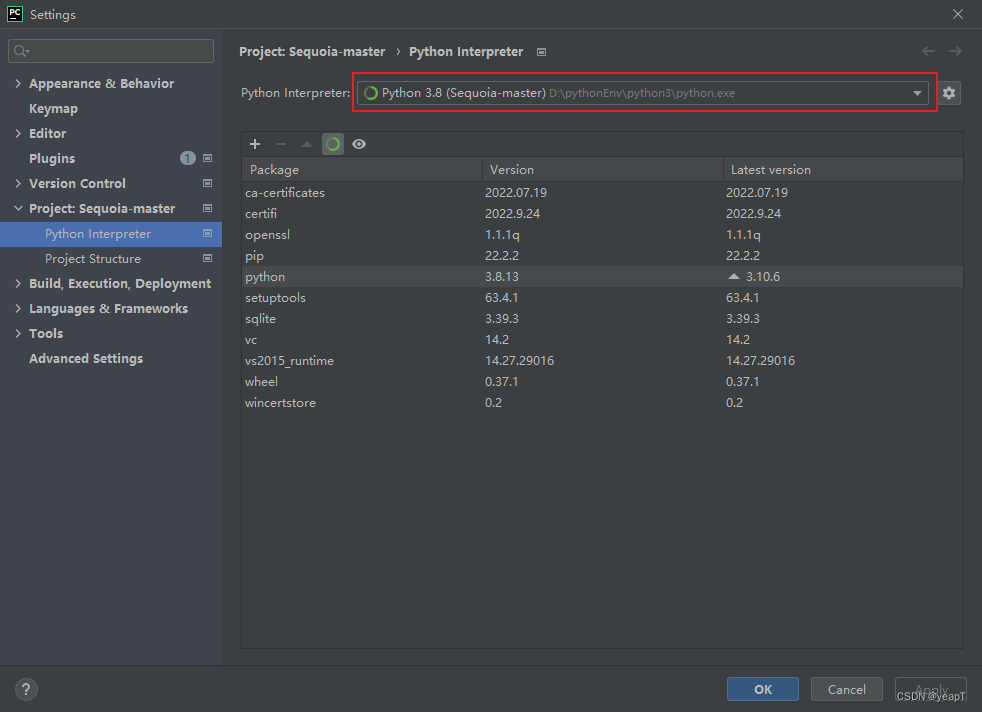
Task: Open the interpreter gear settings icon
Action: tap(949, 93)
